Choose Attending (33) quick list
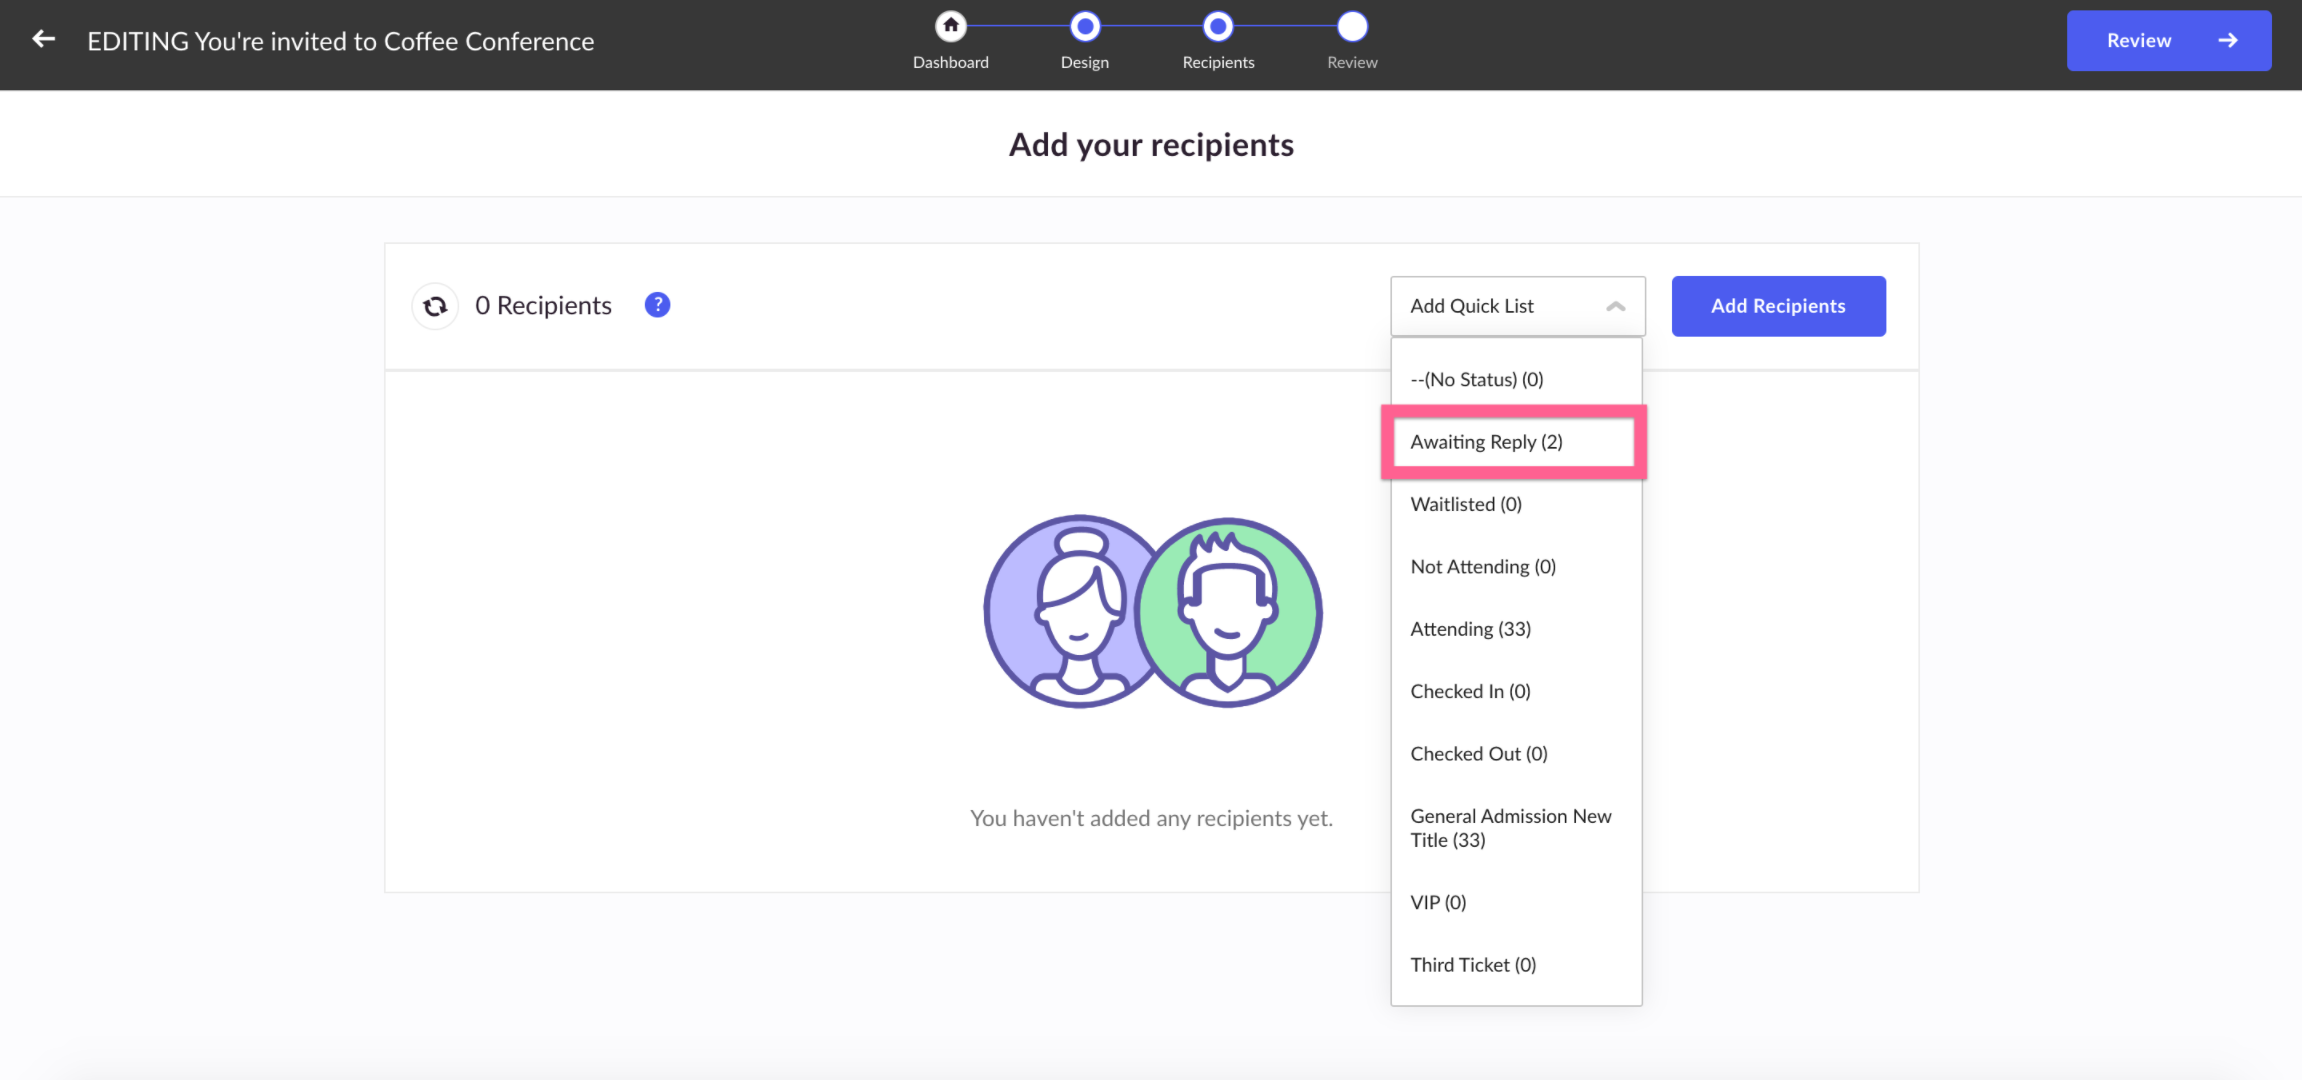Screen dimensions: 2302x1080 (1516, 629)
